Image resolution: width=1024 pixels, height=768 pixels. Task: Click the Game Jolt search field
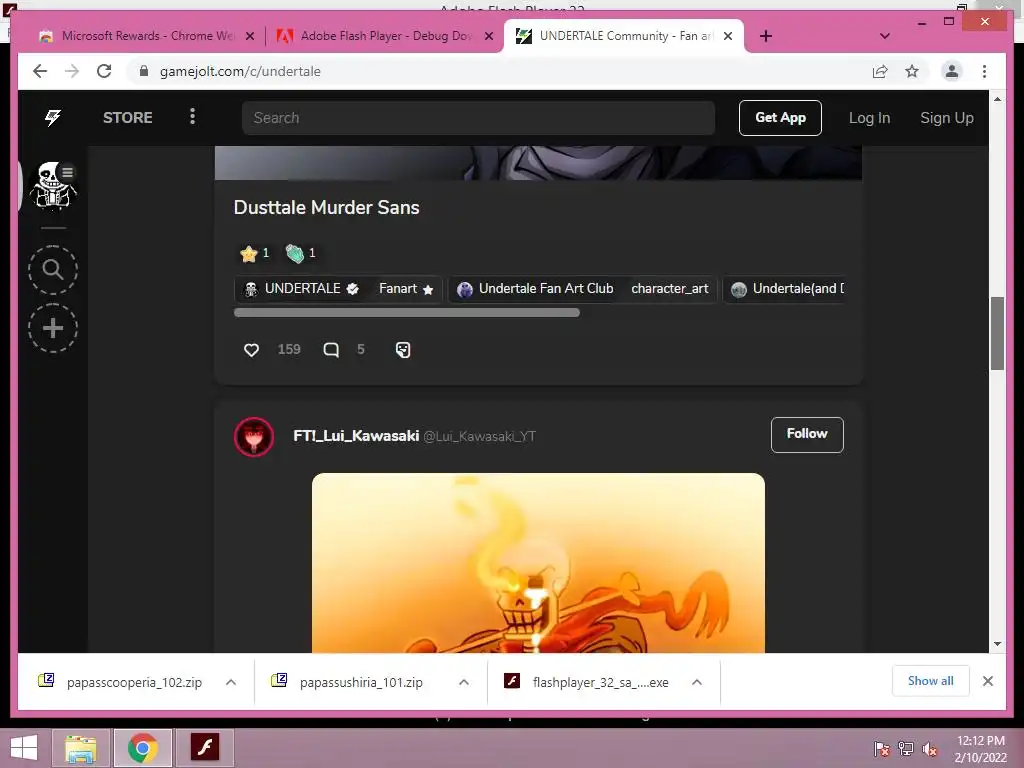(478, 118)
